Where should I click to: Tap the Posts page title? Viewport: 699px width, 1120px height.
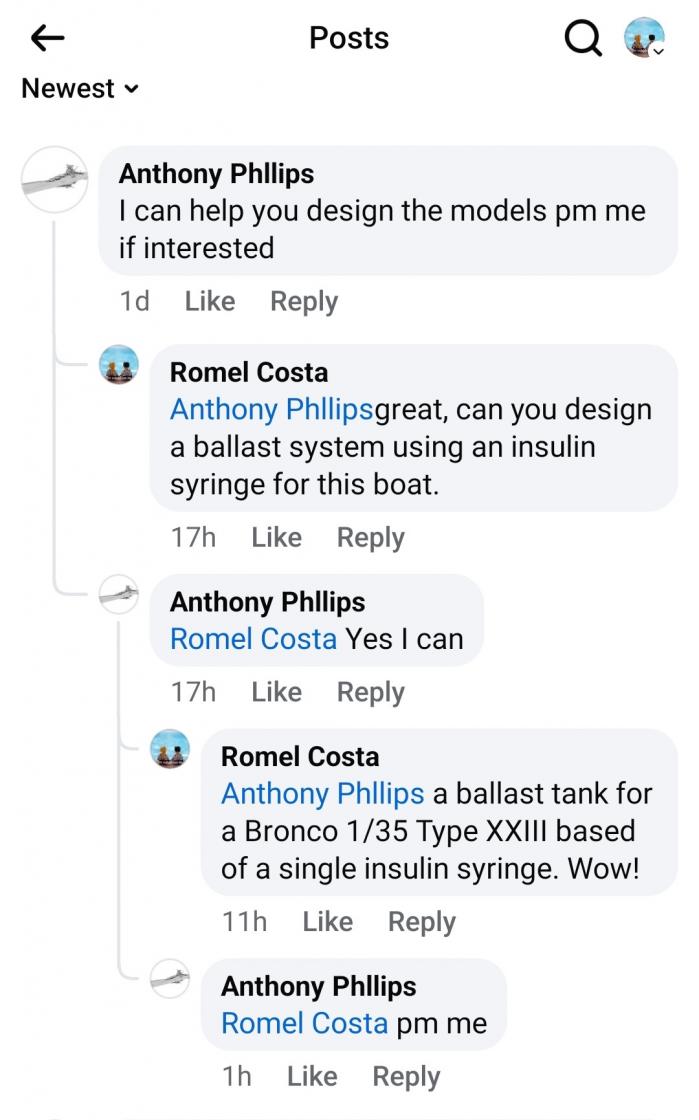click(x=349, y=38)
